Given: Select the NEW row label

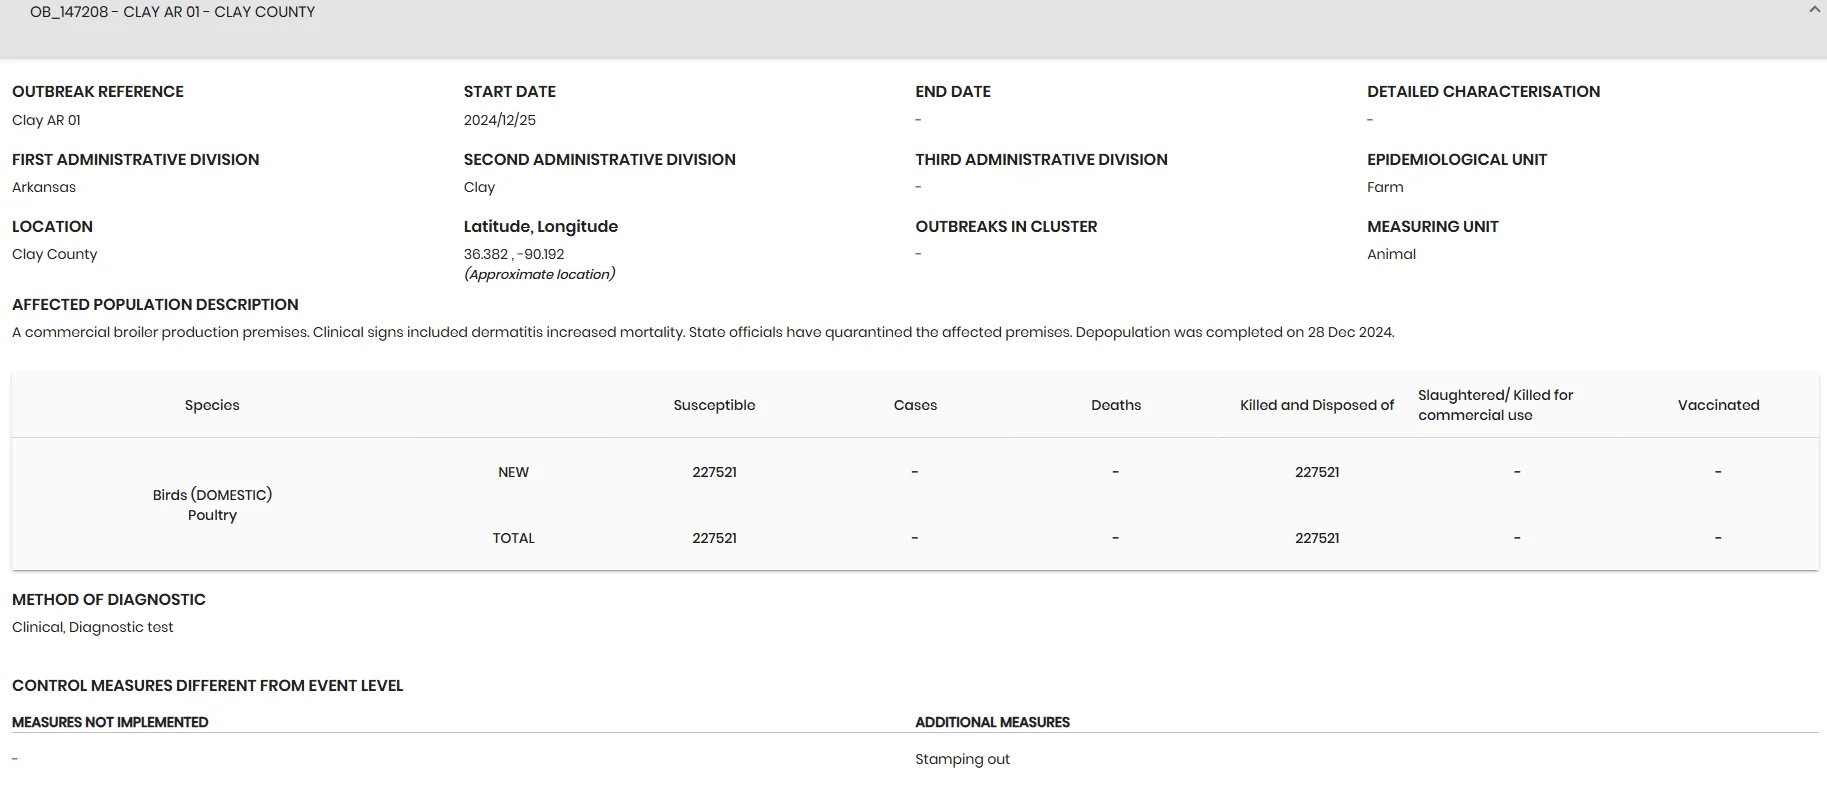Looking at the screenshot, I should click(513, 472).
